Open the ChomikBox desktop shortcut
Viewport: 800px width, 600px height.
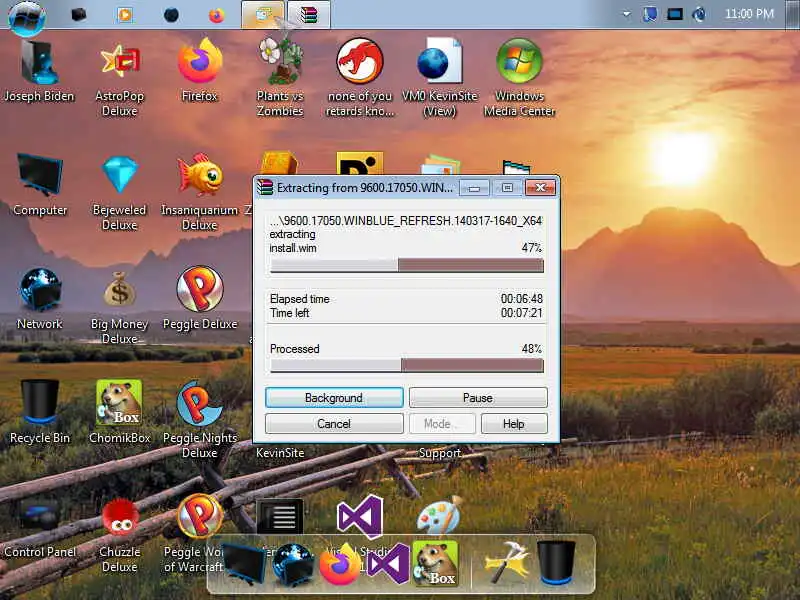(x=119, y=412)
